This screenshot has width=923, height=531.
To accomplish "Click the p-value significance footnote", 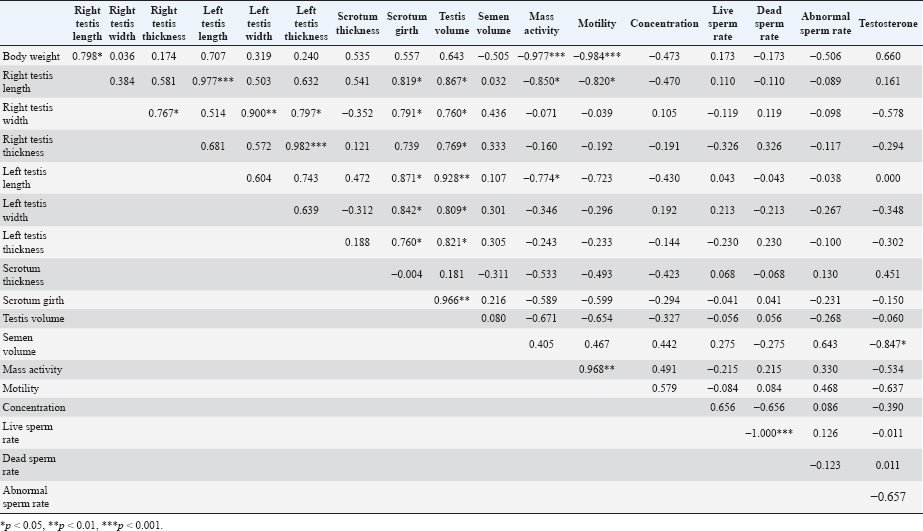I will coord(83,524).
